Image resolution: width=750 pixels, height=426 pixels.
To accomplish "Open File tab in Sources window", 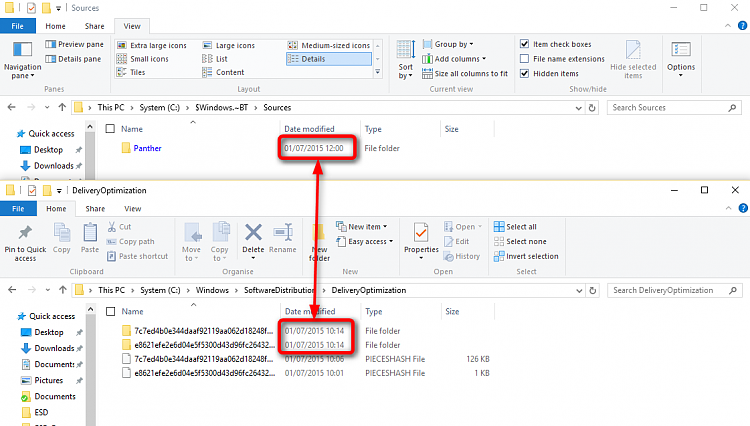I will (18, 26).
